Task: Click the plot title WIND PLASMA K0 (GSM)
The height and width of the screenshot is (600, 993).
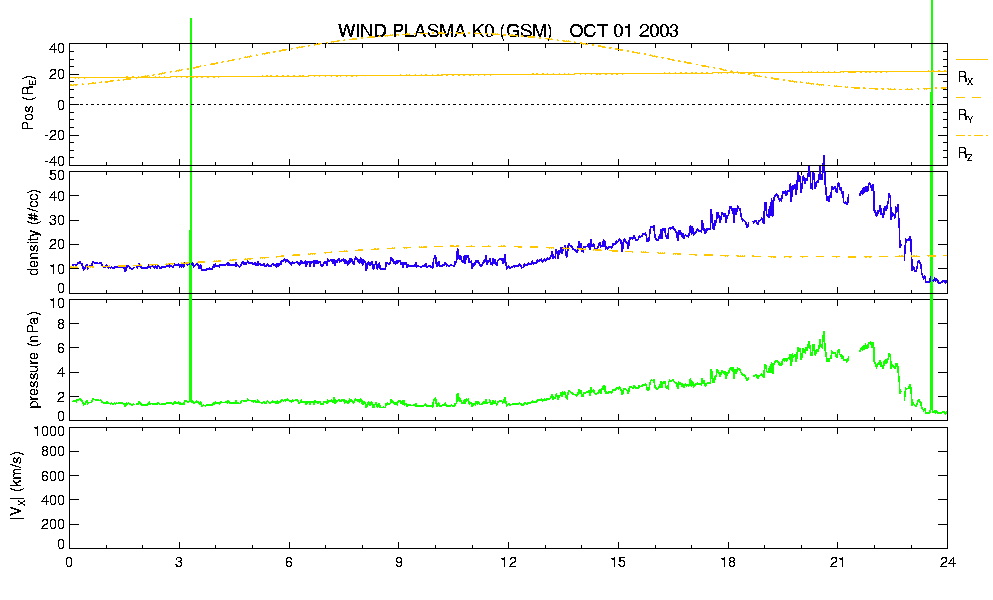Action: [445, 30]
